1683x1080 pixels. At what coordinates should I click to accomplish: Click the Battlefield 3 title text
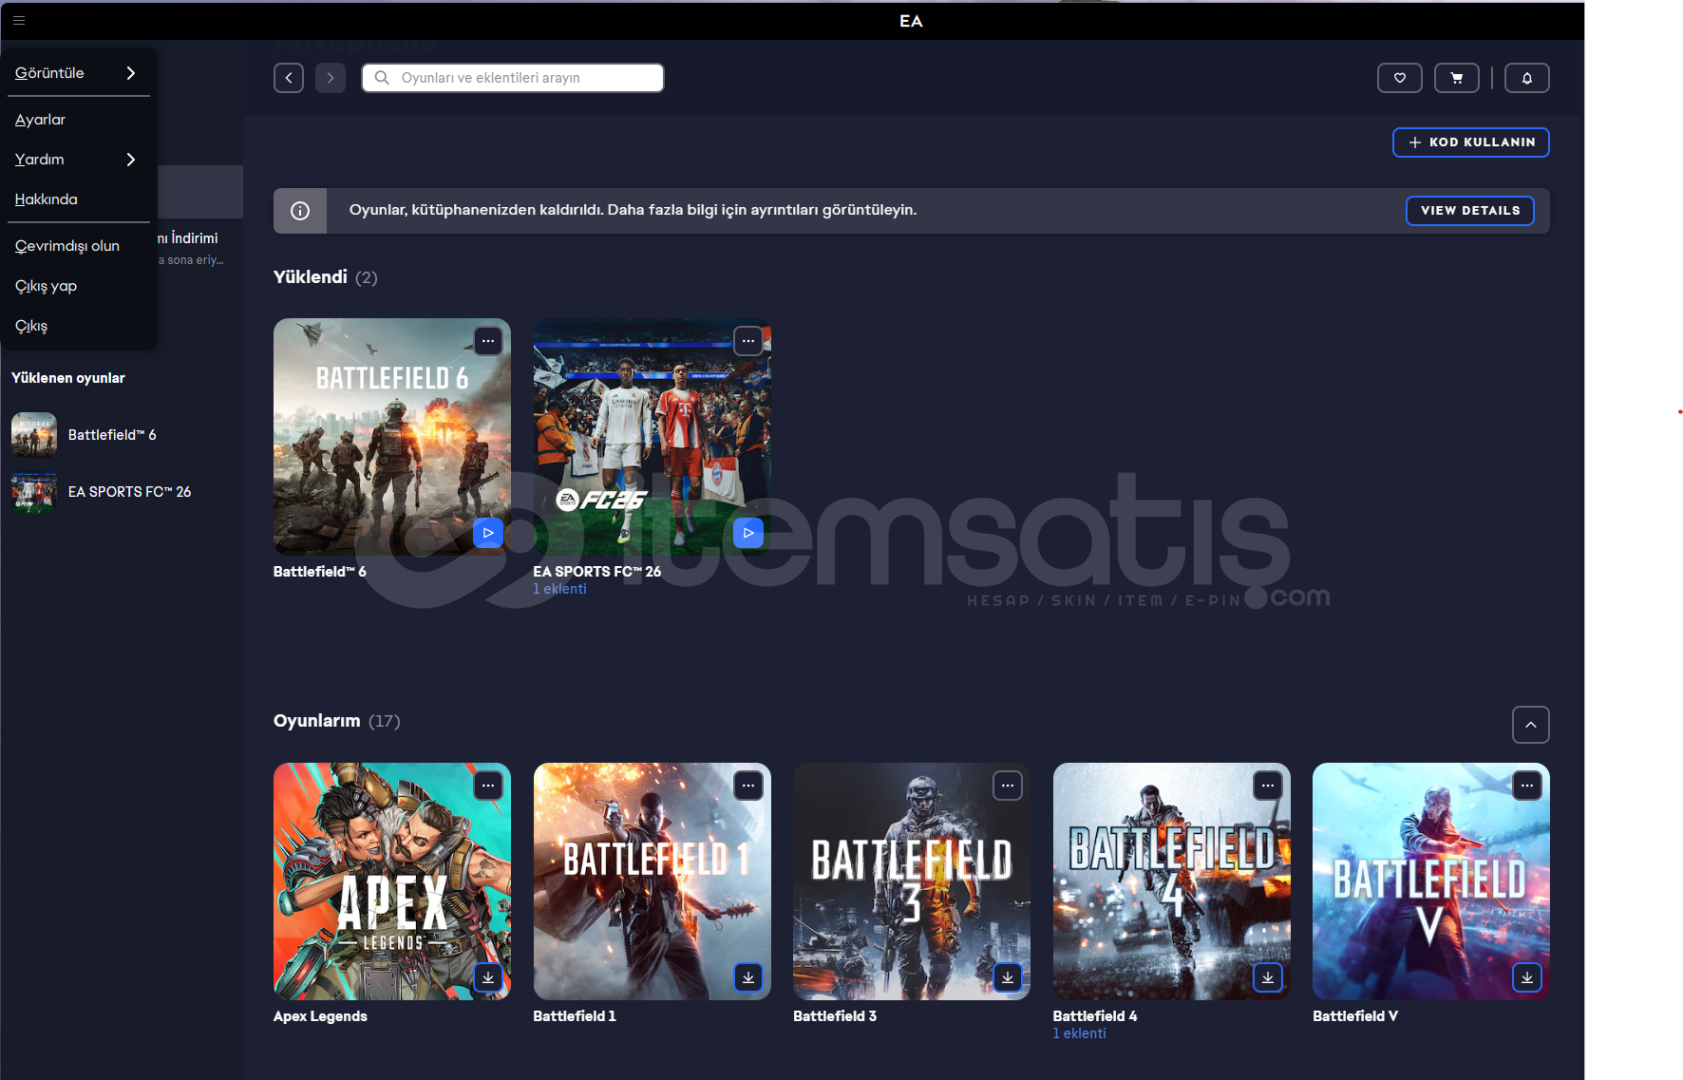click(835, 1017)
